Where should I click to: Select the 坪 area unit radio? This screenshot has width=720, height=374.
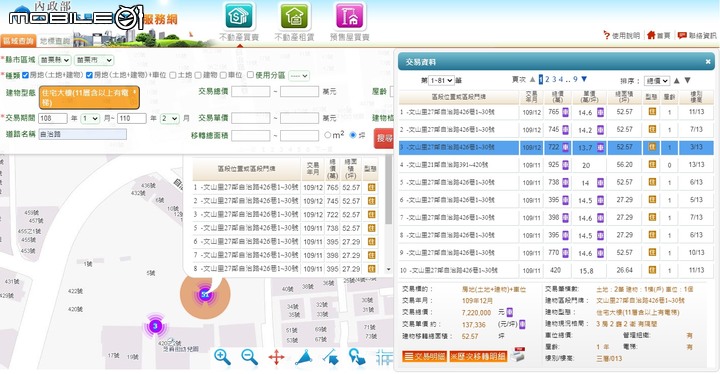(x=353, y=135)
